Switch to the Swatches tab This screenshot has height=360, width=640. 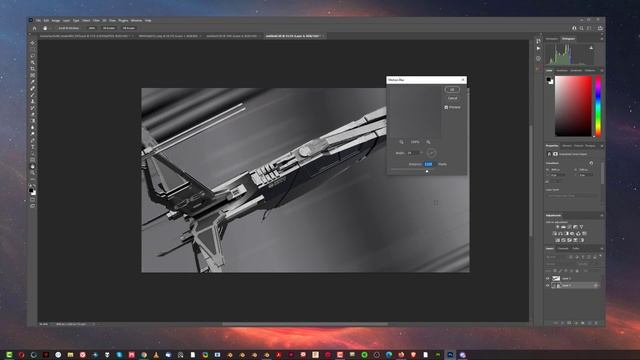562,70
